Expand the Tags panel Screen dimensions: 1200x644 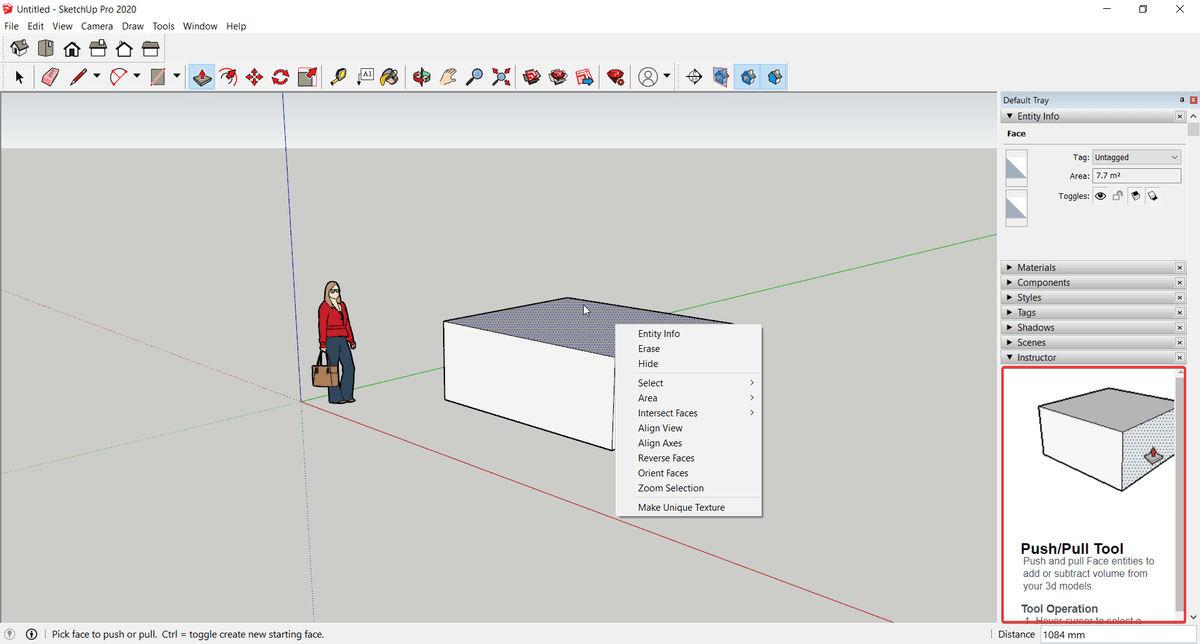(x=1093, y=312)
